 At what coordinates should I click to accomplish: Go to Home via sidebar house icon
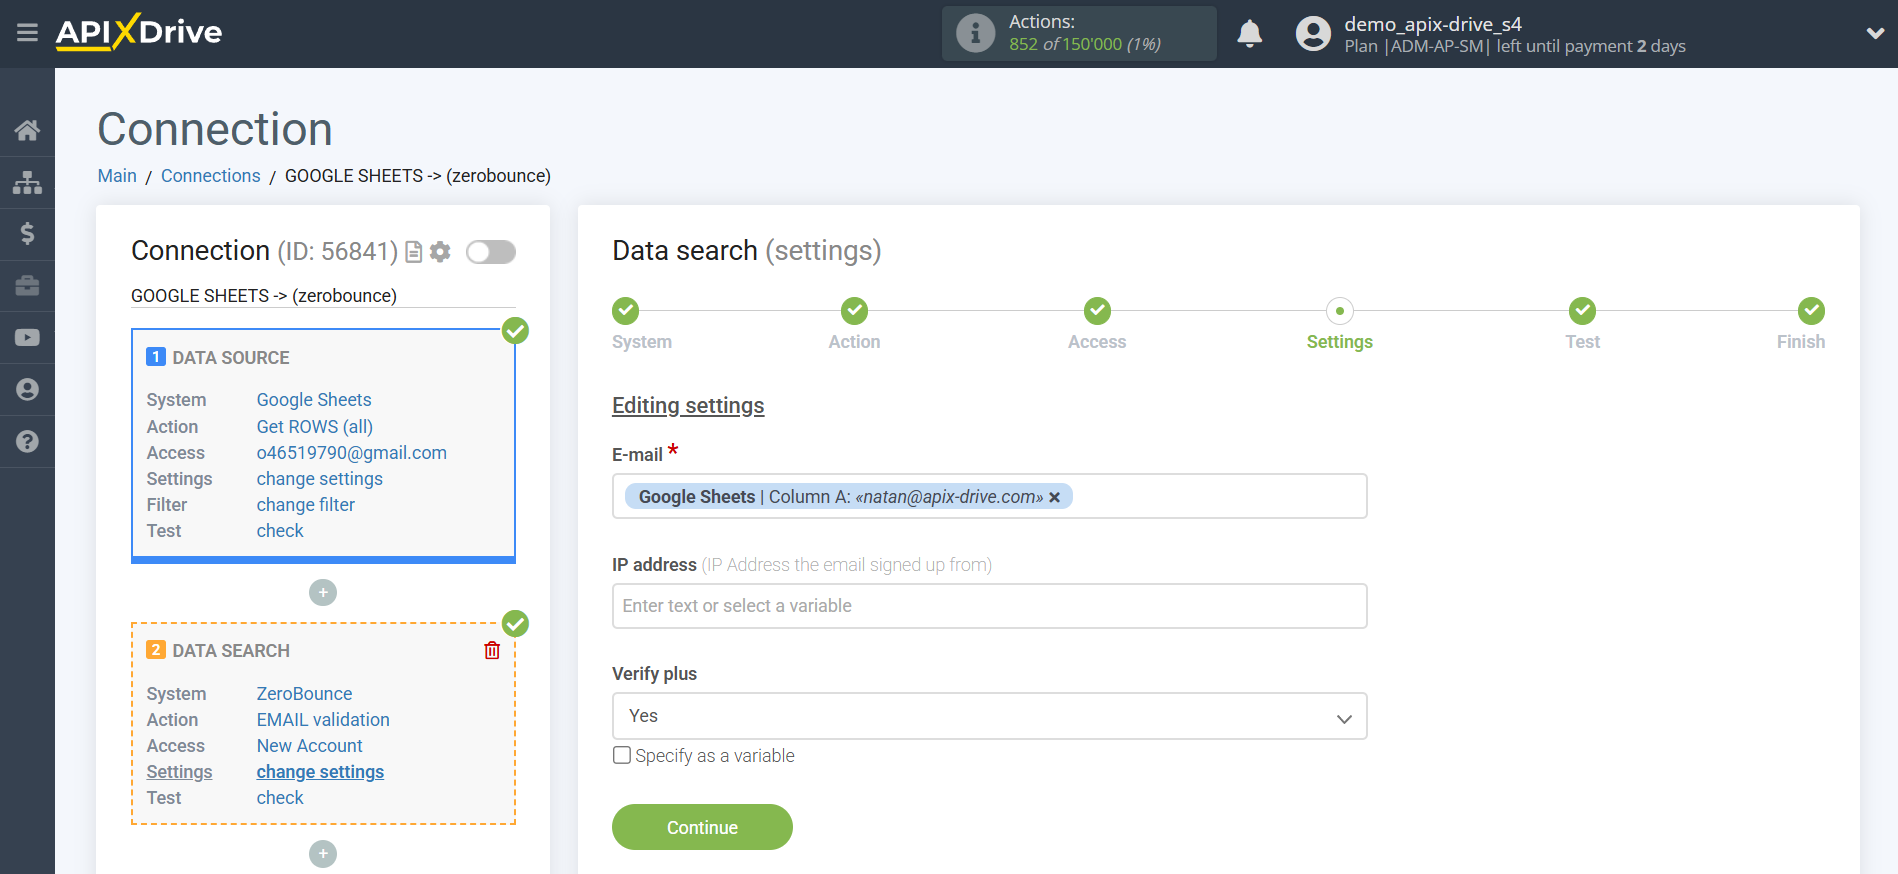27,130
